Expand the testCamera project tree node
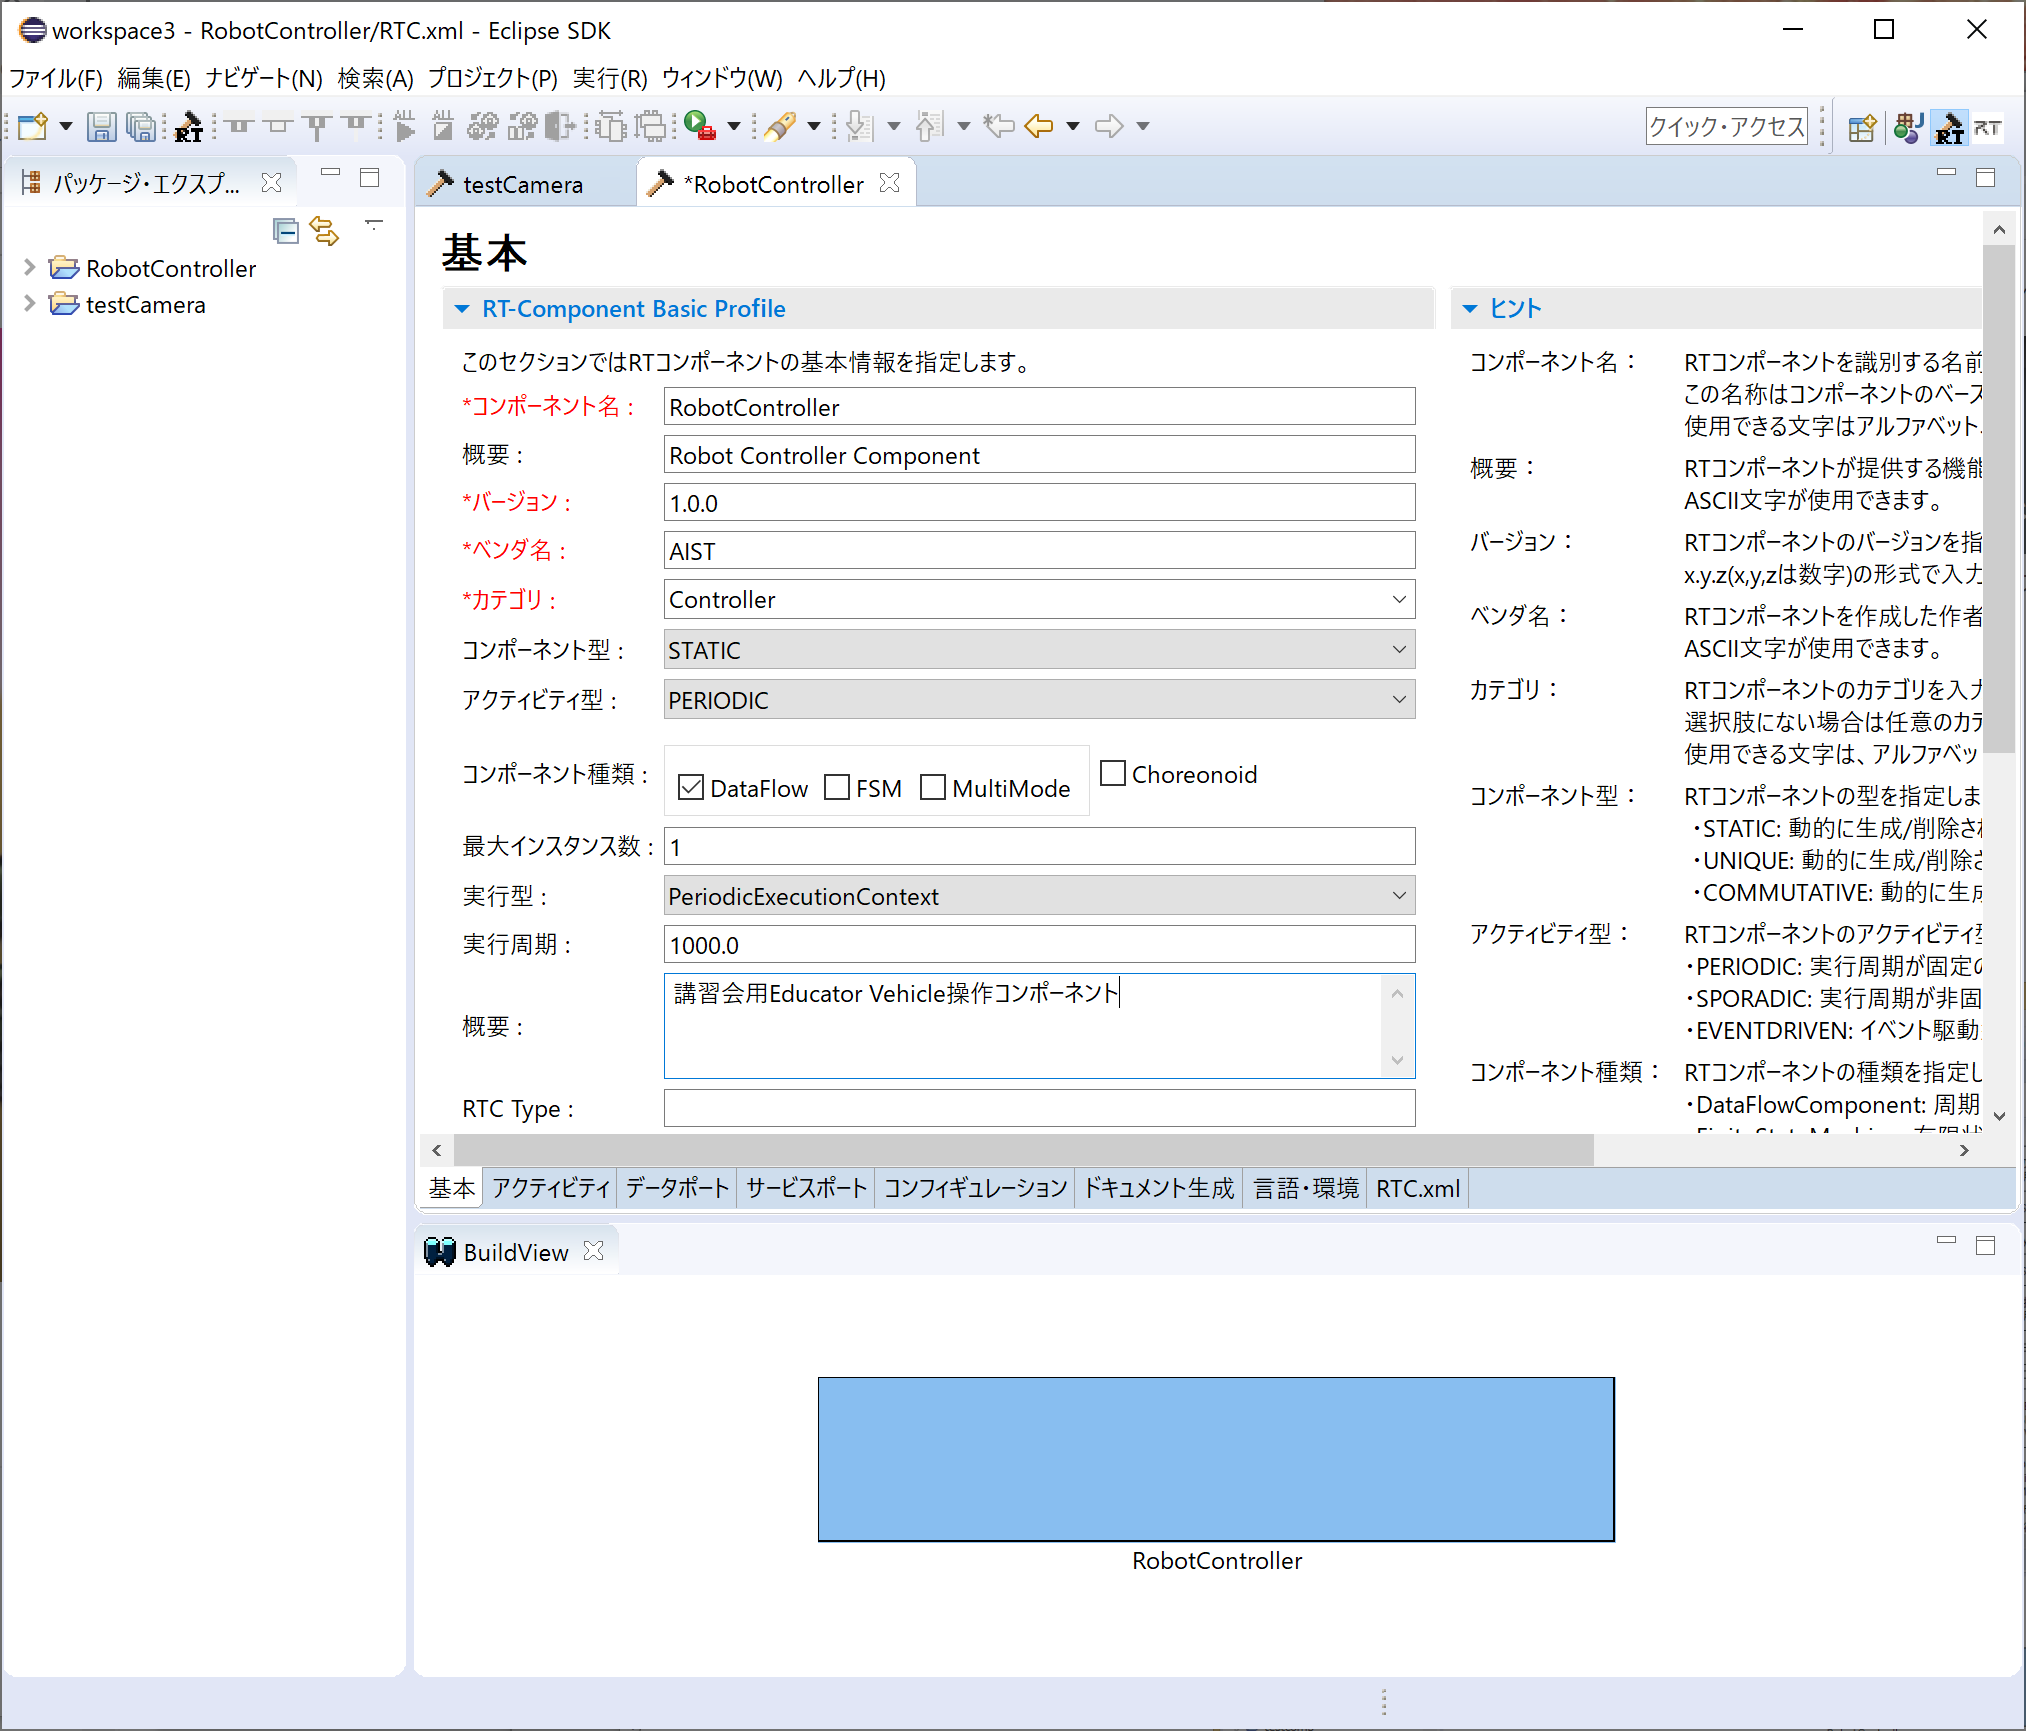This screenshot has height=1731, width=2026. tap(30, 304)
